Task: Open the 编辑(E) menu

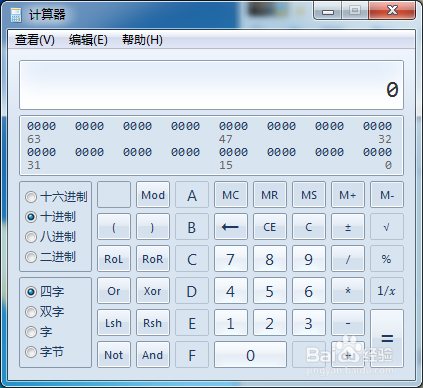Action: pos(88,40)
